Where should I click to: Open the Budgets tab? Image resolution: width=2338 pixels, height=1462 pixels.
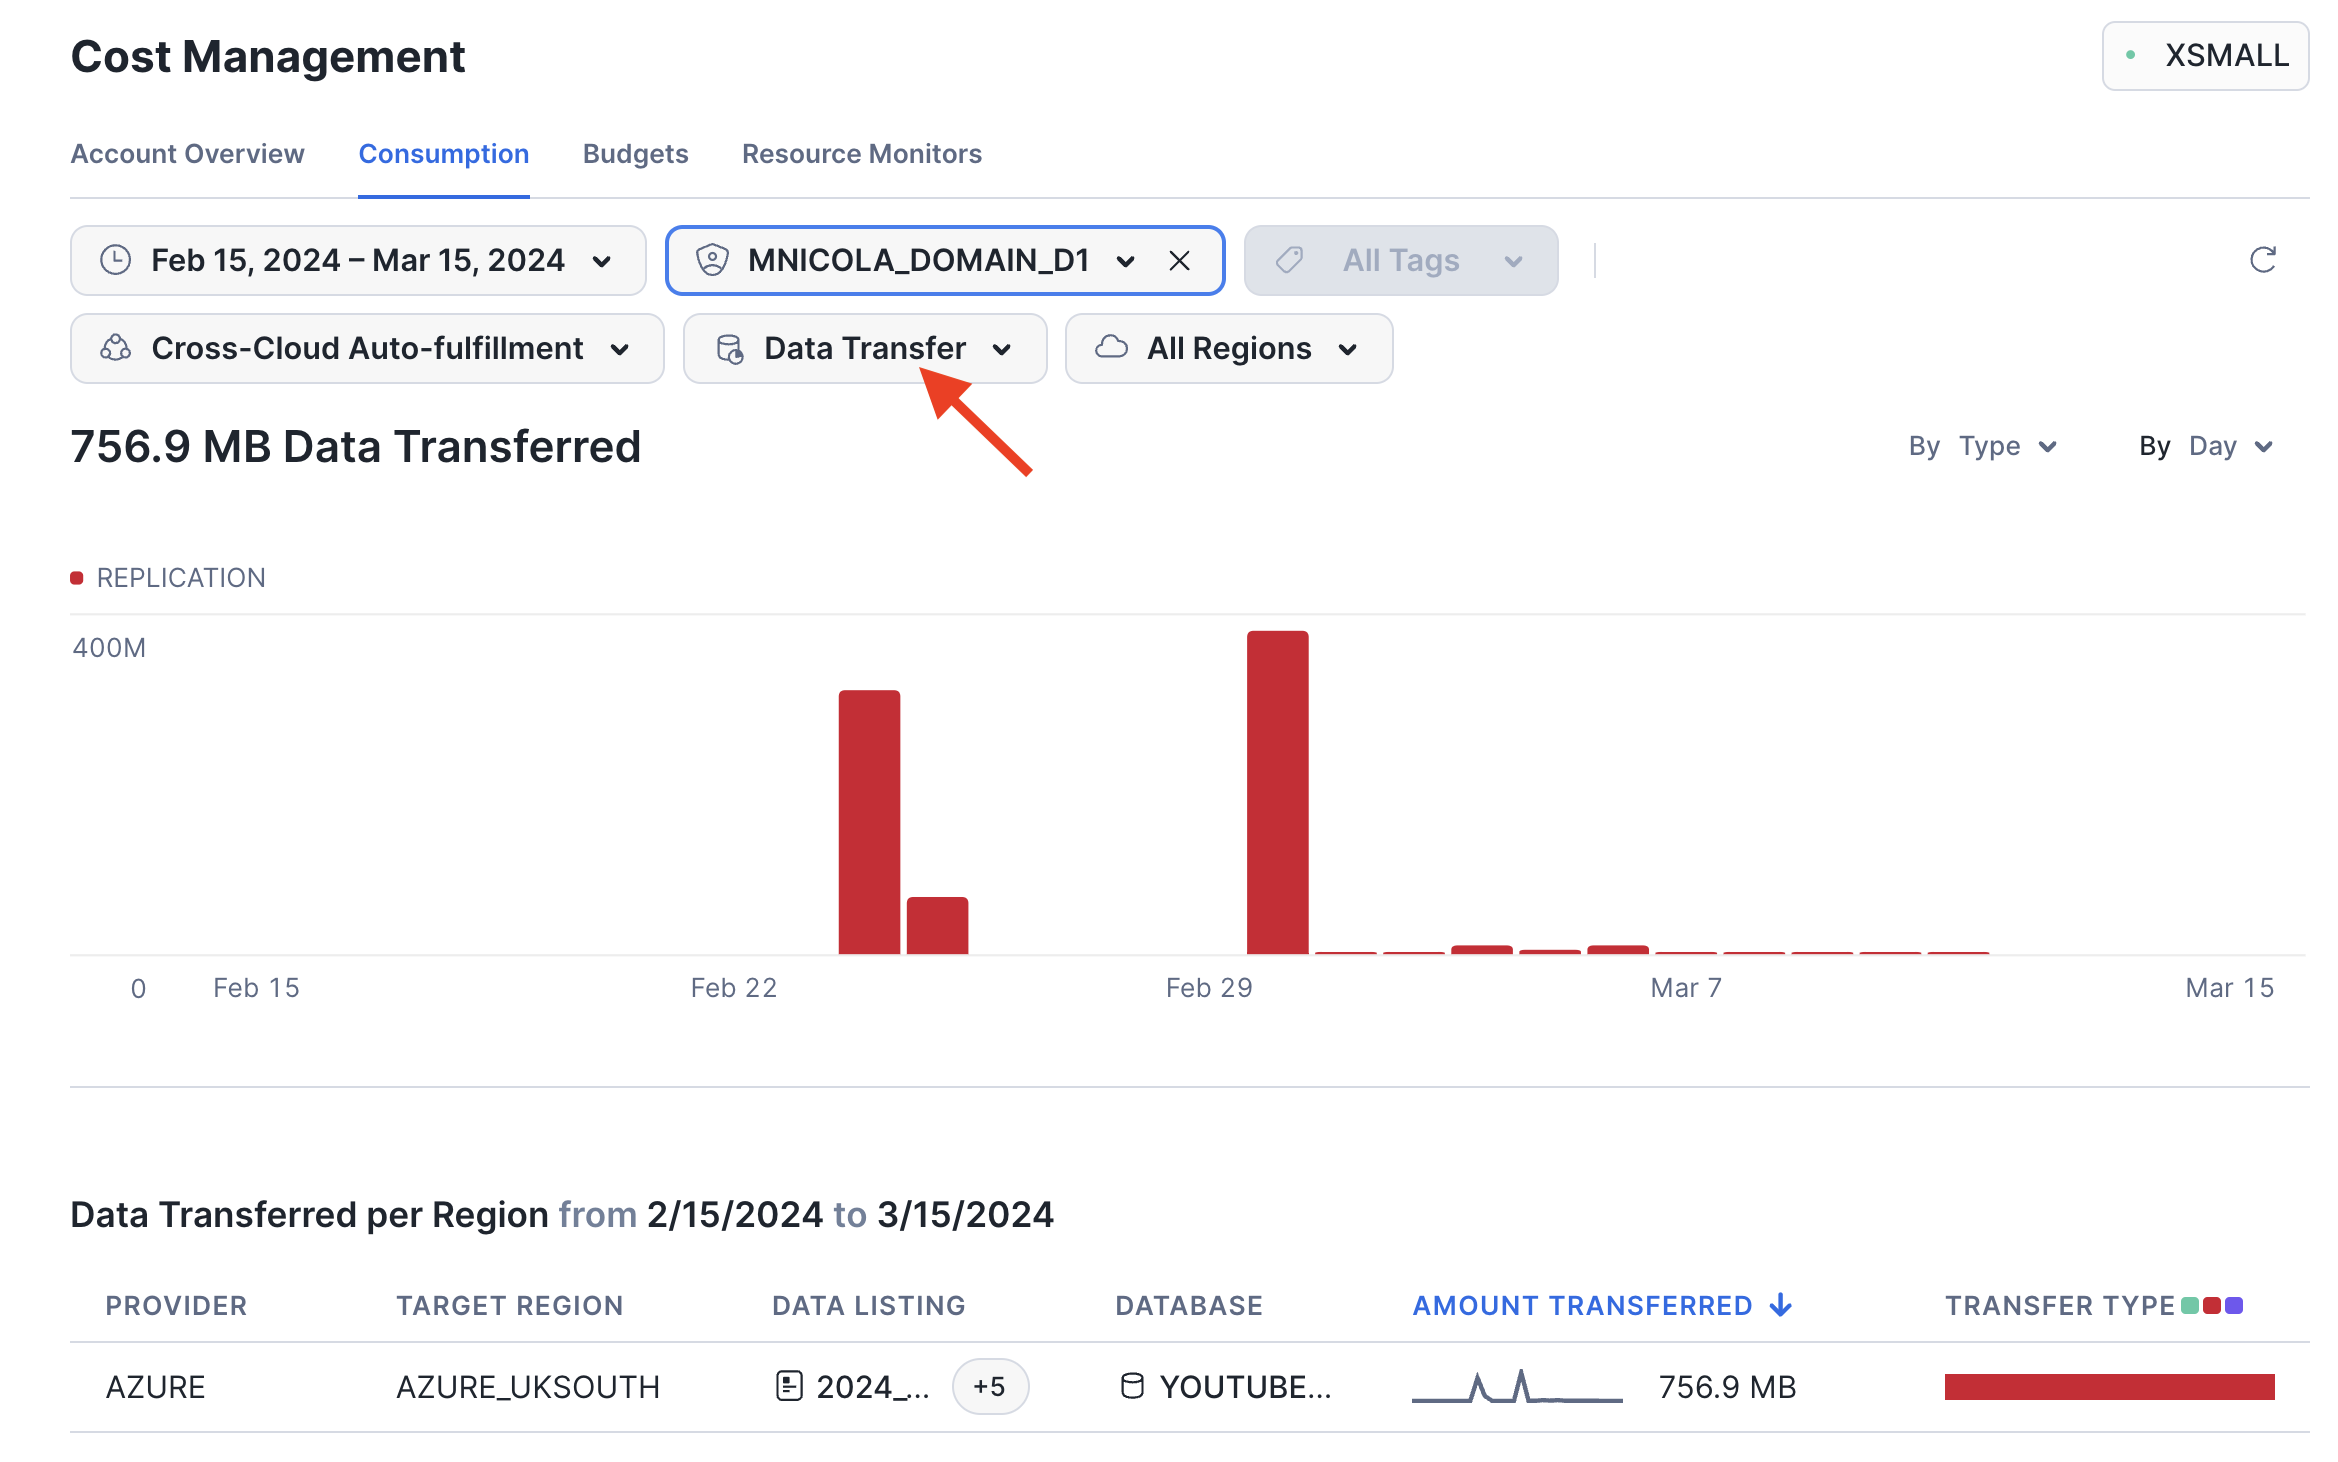[635, 154]
